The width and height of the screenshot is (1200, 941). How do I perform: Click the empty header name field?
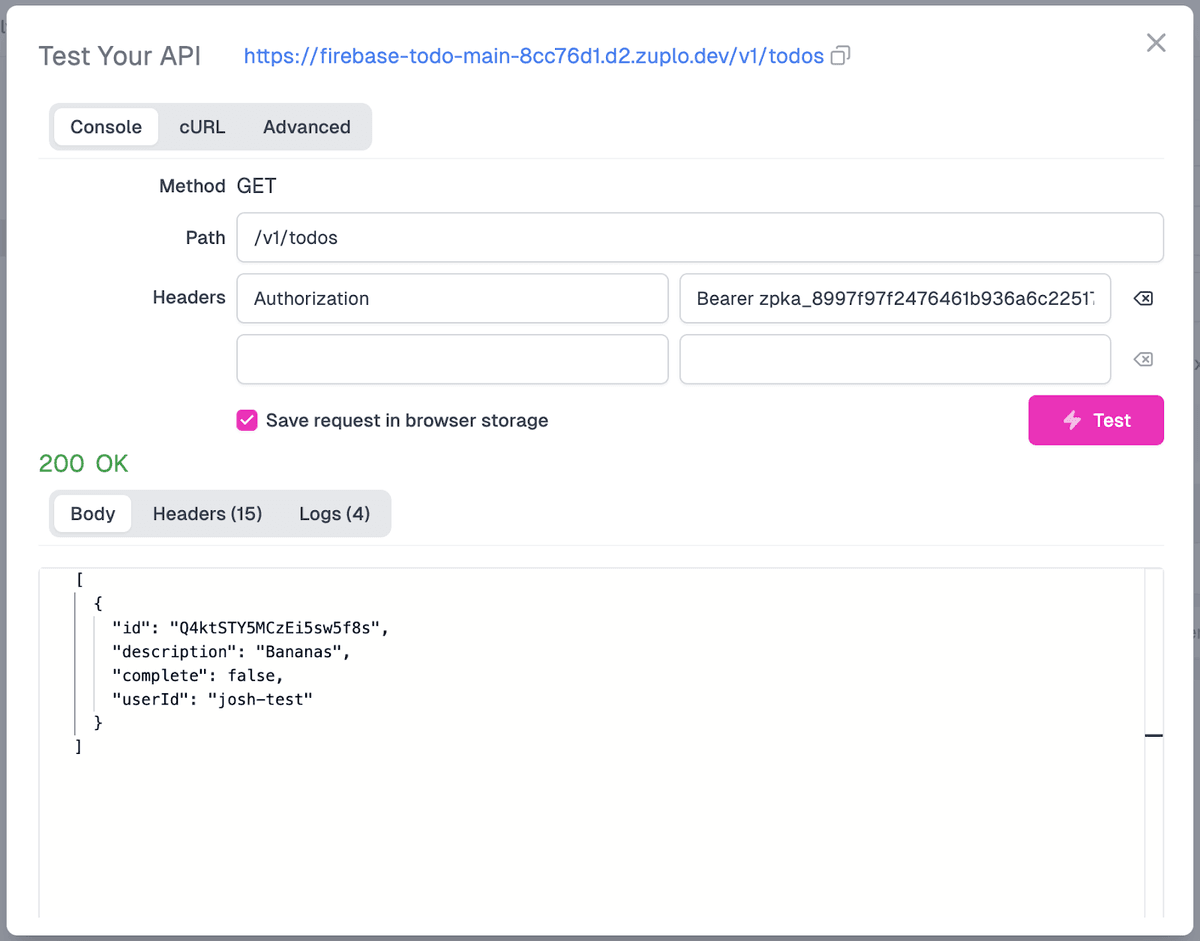tap(452, 359)
